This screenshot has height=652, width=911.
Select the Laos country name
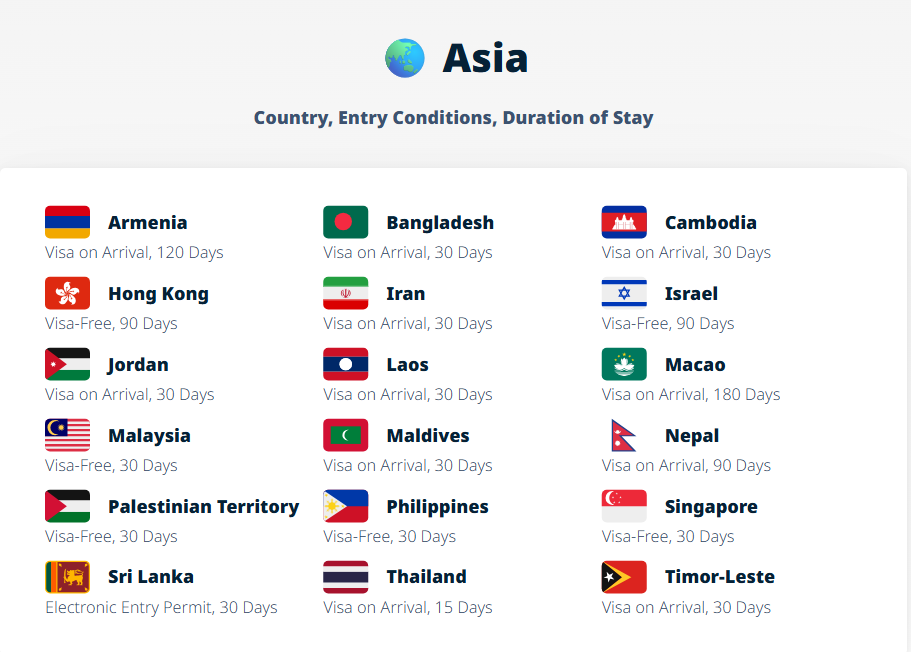[407, 365]
